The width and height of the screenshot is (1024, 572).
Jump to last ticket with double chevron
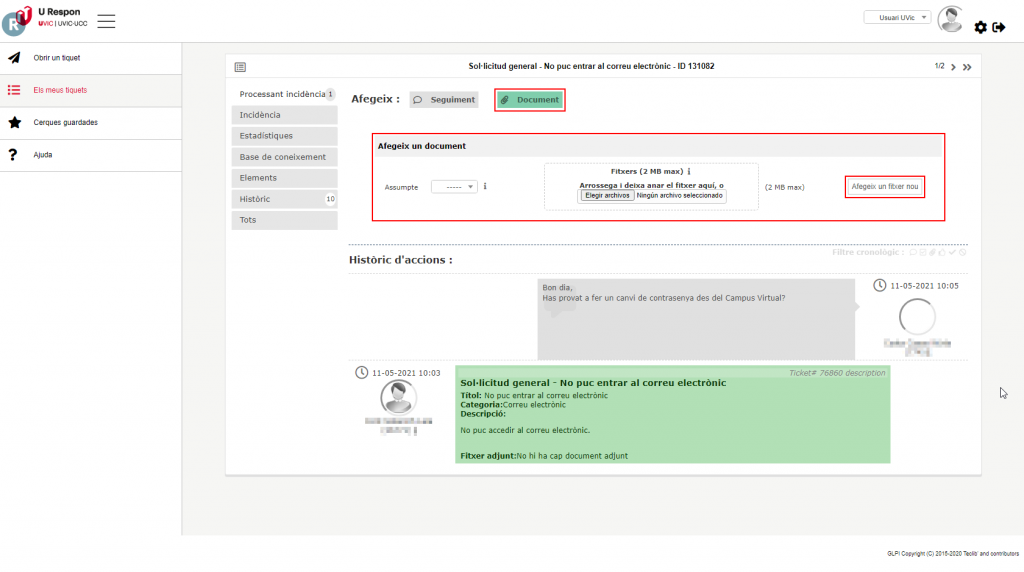967,67
